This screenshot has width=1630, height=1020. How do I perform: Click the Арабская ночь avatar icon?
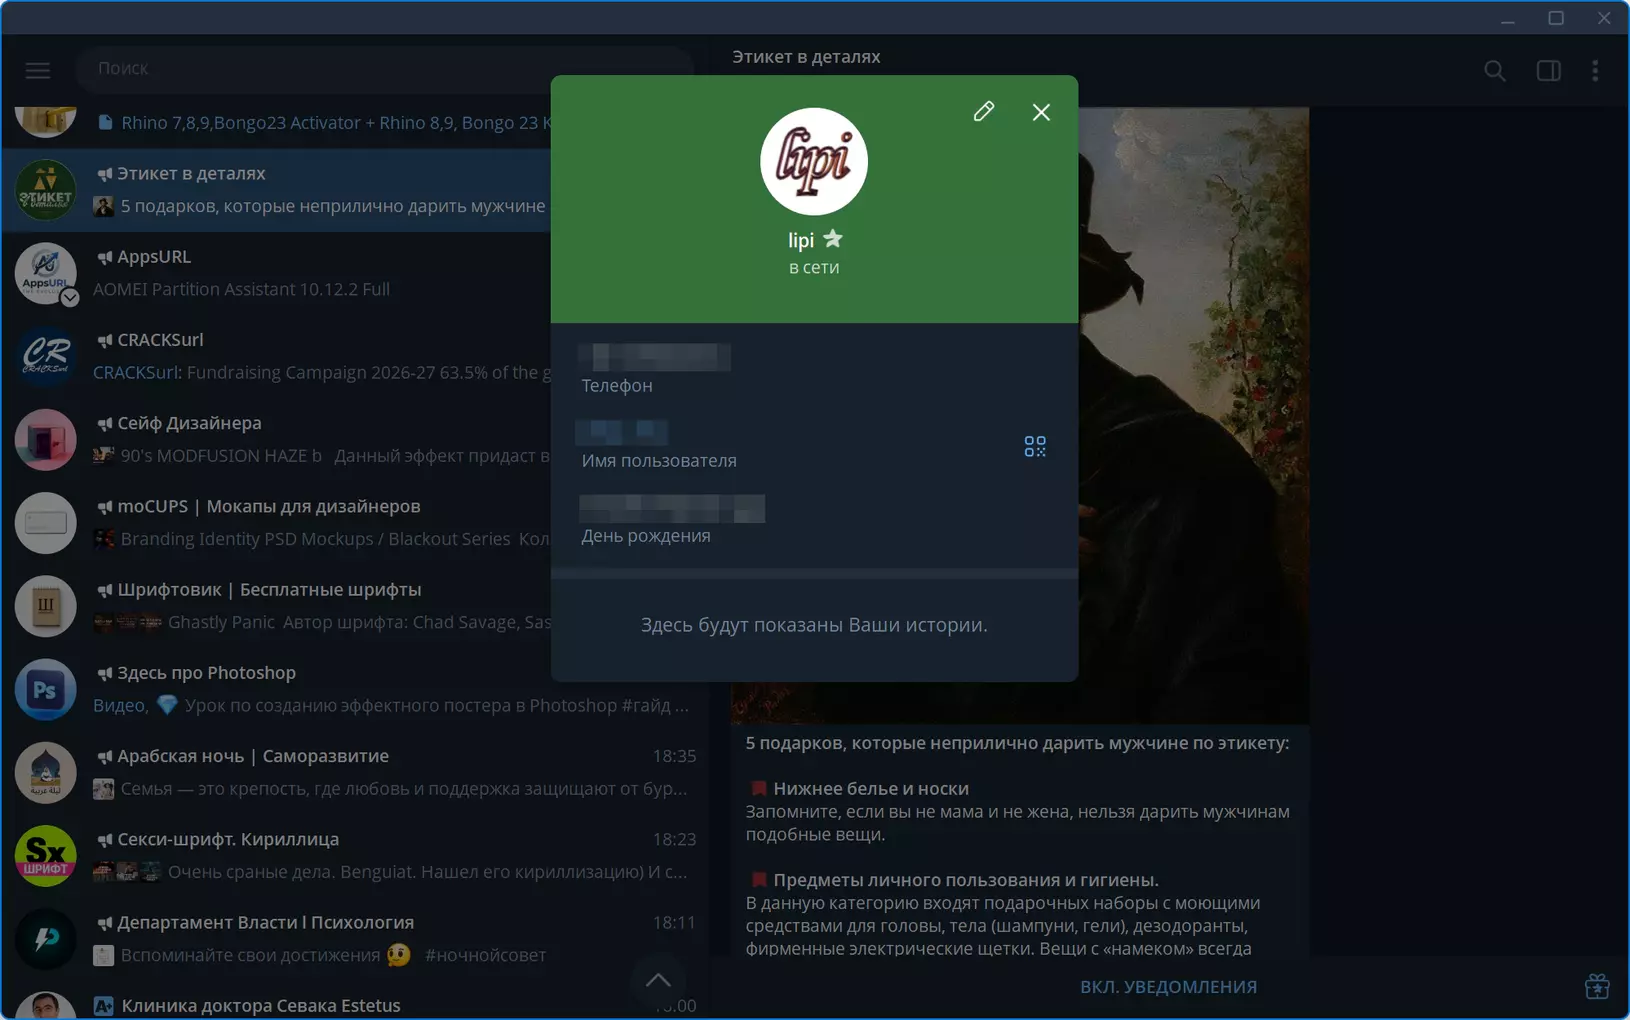pos(45,772)
